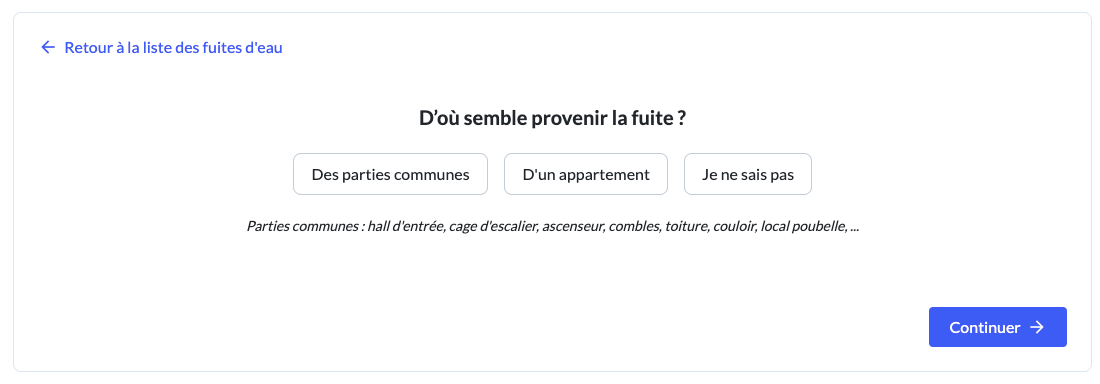Open the Retour à la liste des fuites d'eau link
1100x384 pixels.
tap(162, 48)
